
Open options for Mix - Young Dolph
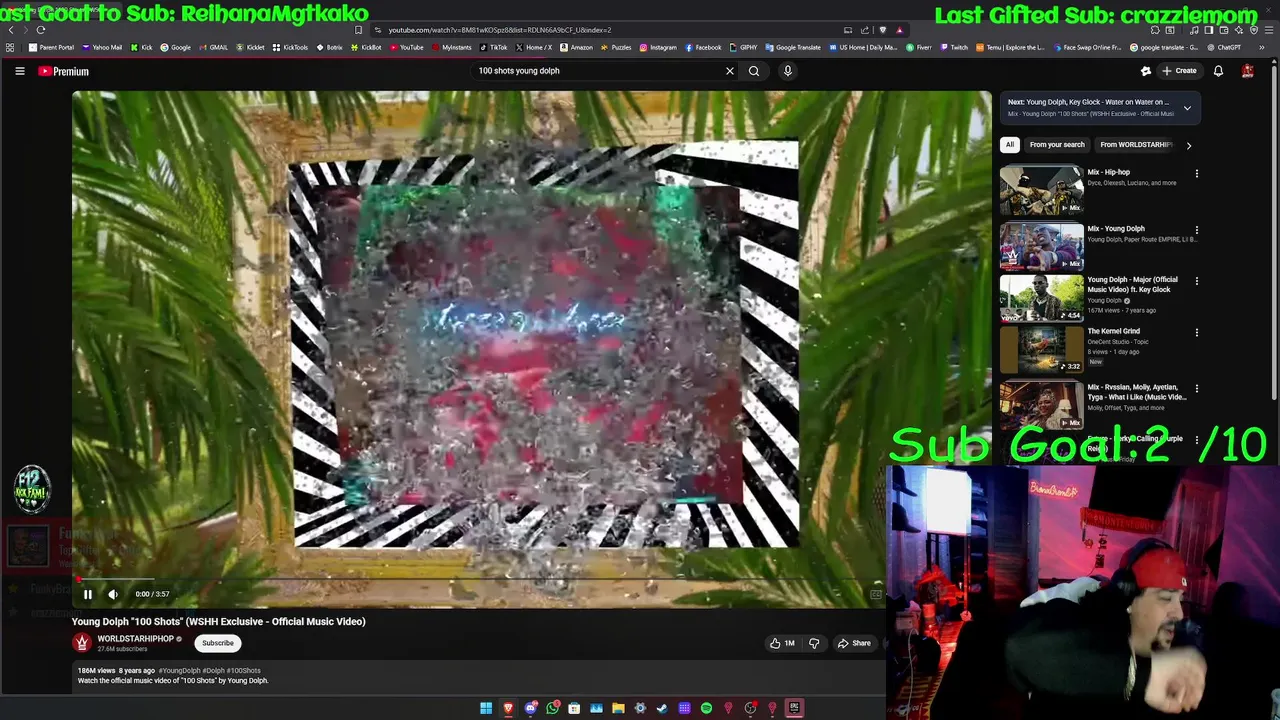pos(1196,230)
